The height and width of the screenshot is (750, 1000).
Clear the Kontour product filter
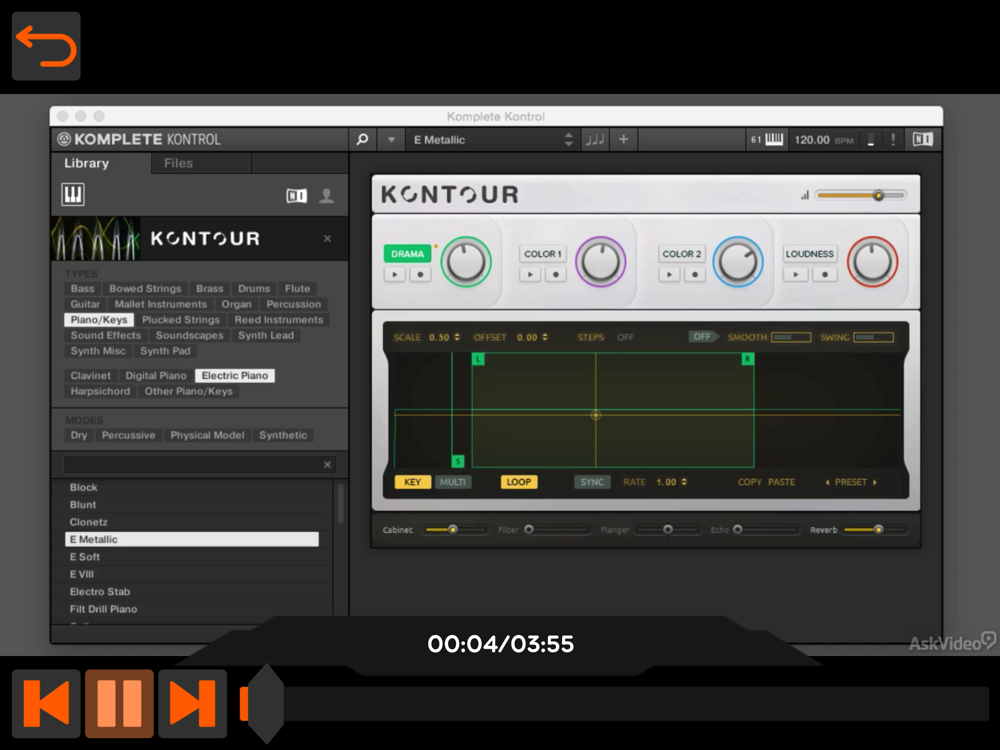point(327,239)
